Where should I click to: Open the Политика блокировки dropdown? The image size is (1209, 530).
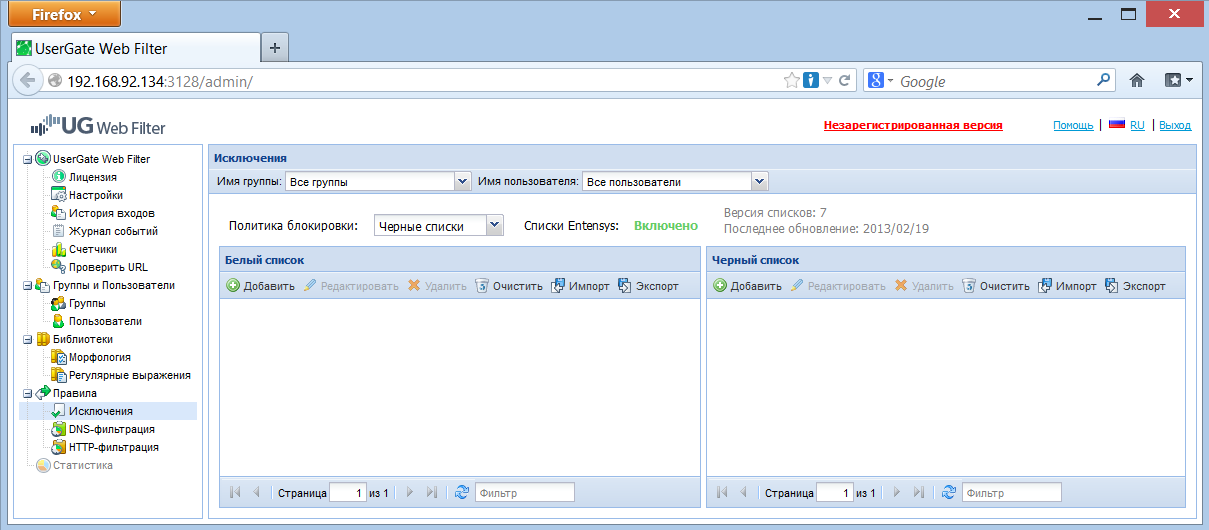(x=494, y=226)
